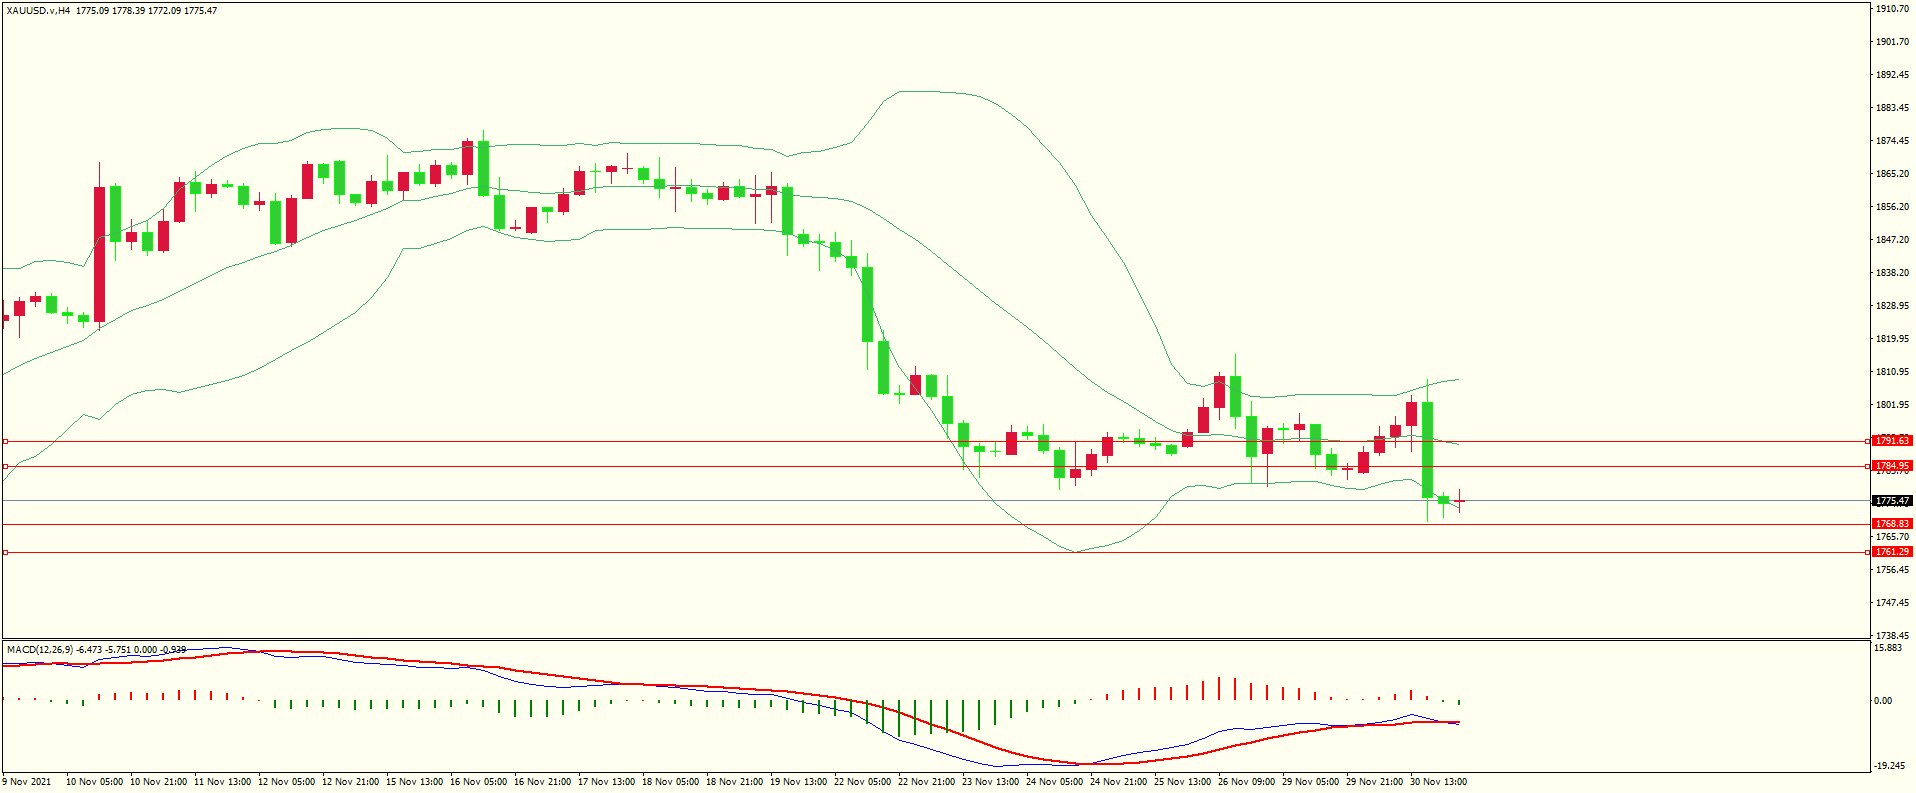Screen dimensions: 1916x793
Task: Select the red 1768.83 price level label
Action: 1892,524
